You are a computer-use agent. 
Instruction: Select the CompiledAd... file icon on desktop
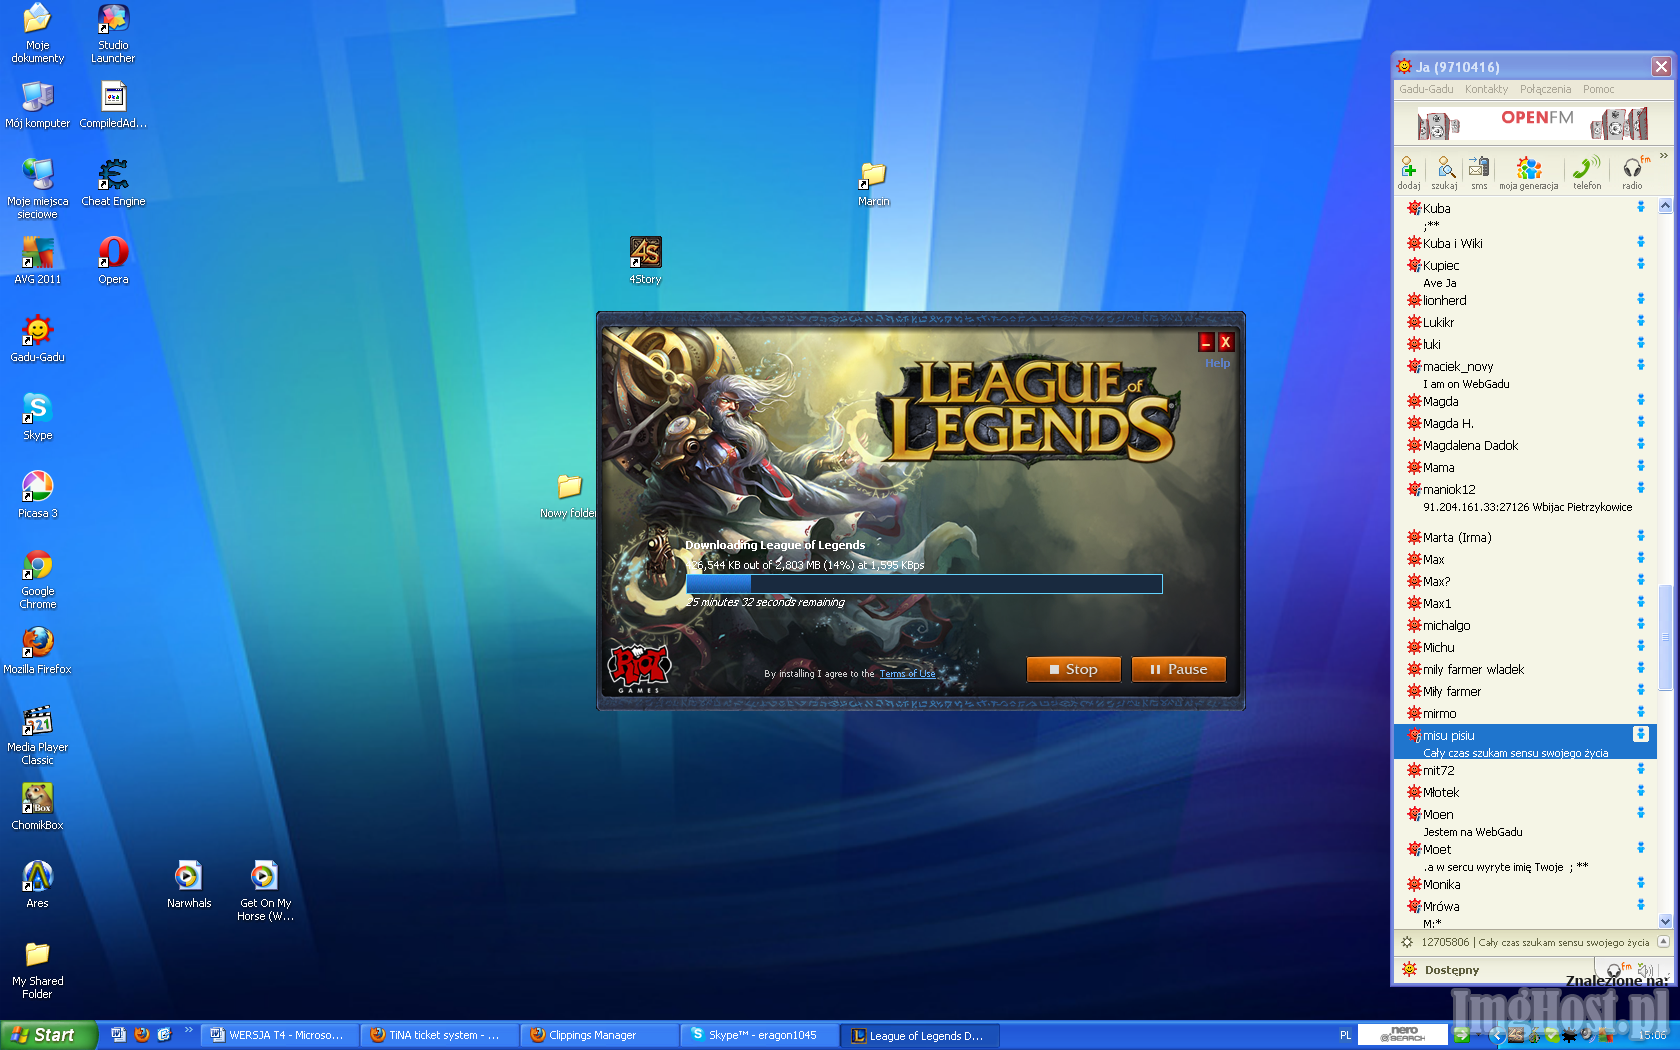coord(113,105)
